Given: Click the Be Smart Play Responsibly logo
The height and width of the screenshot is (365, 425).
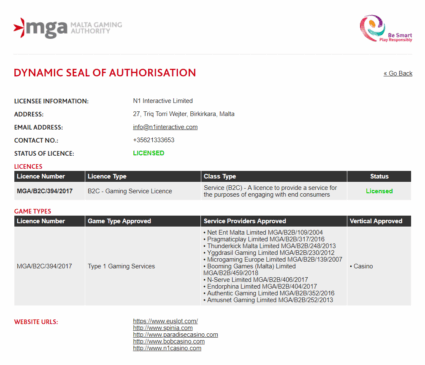Looking at the screenshot, I should click(x=386, y=28).
